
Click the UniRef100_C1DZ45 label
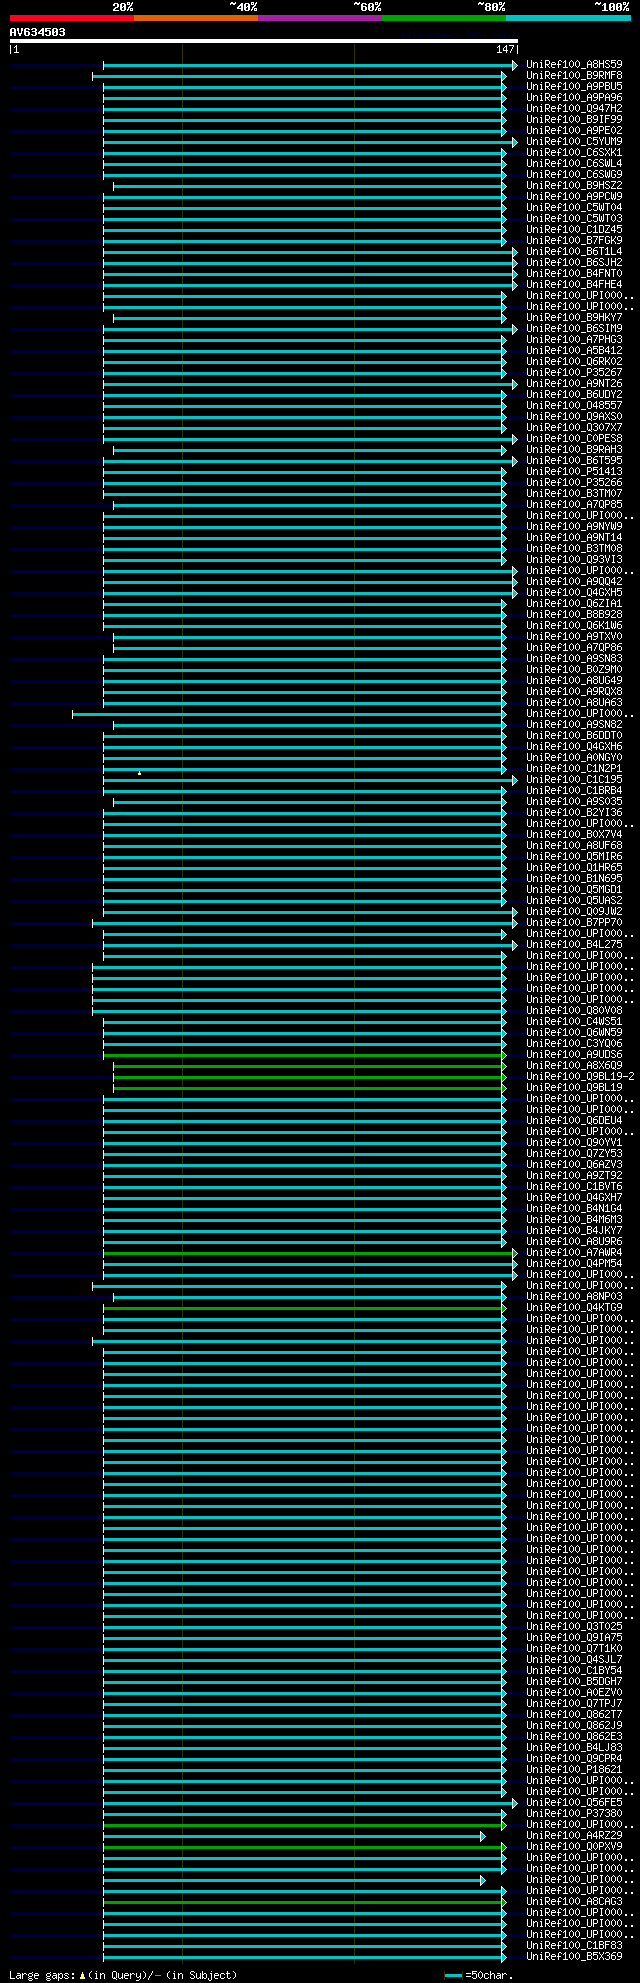[574, 230]
